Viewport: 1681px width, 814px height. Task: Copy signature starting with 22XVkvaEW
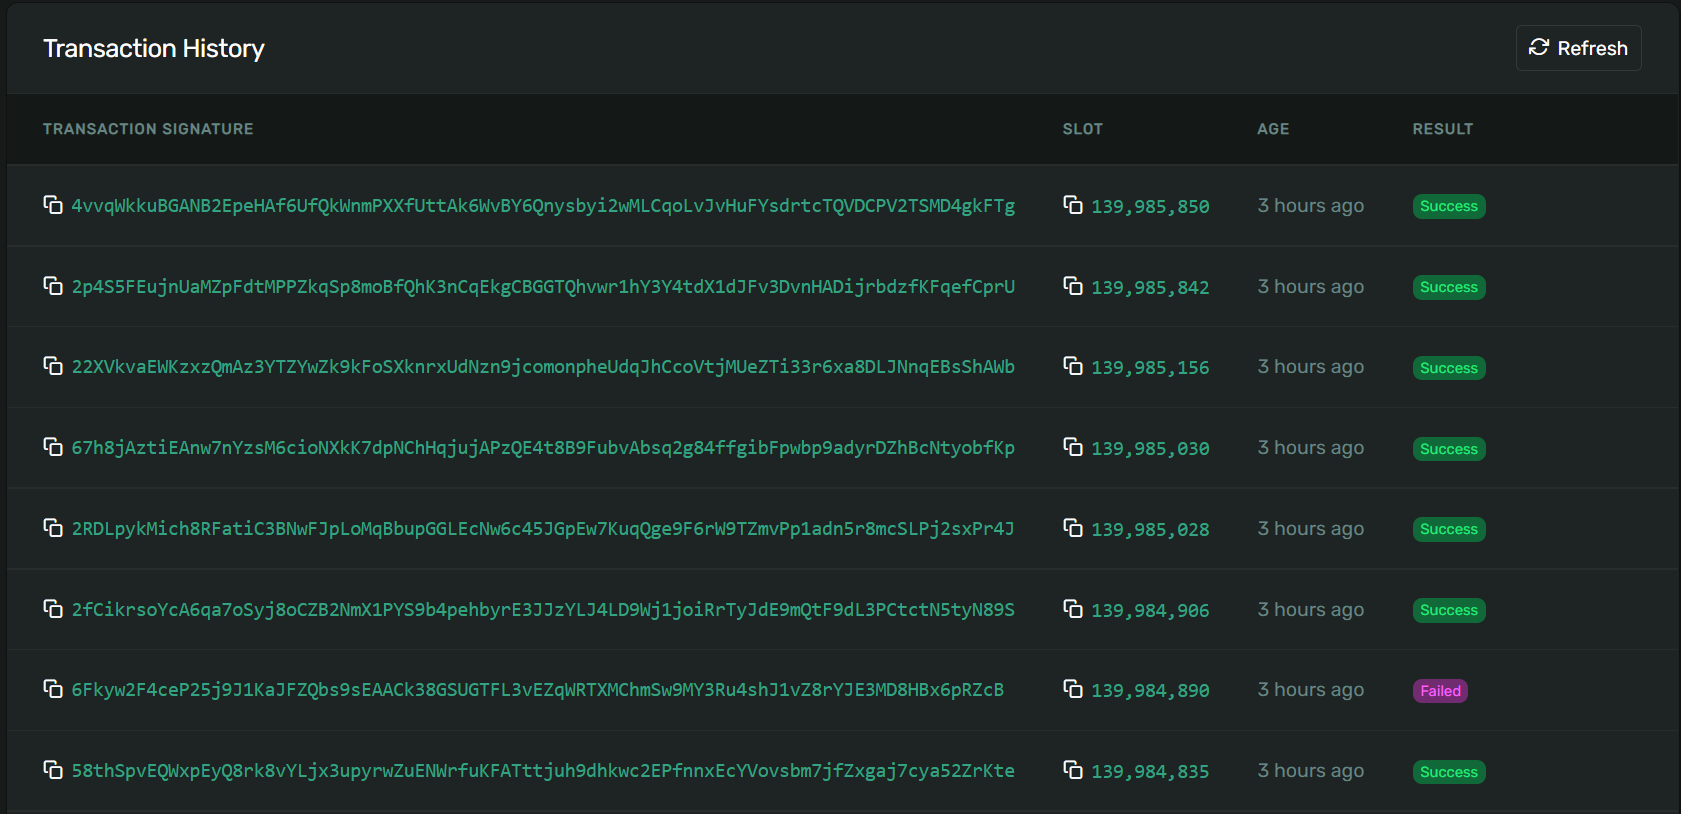point(53,366)
